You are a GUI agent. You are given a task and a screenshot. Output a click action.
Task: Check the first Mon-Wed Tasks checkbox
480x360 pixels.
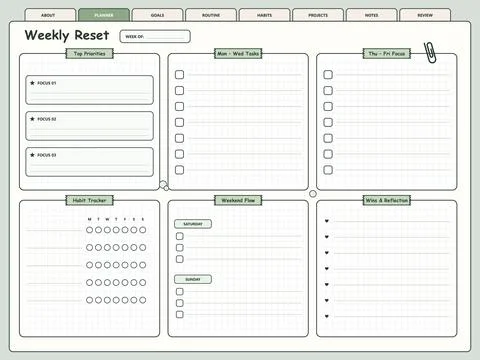click(179, 74)
